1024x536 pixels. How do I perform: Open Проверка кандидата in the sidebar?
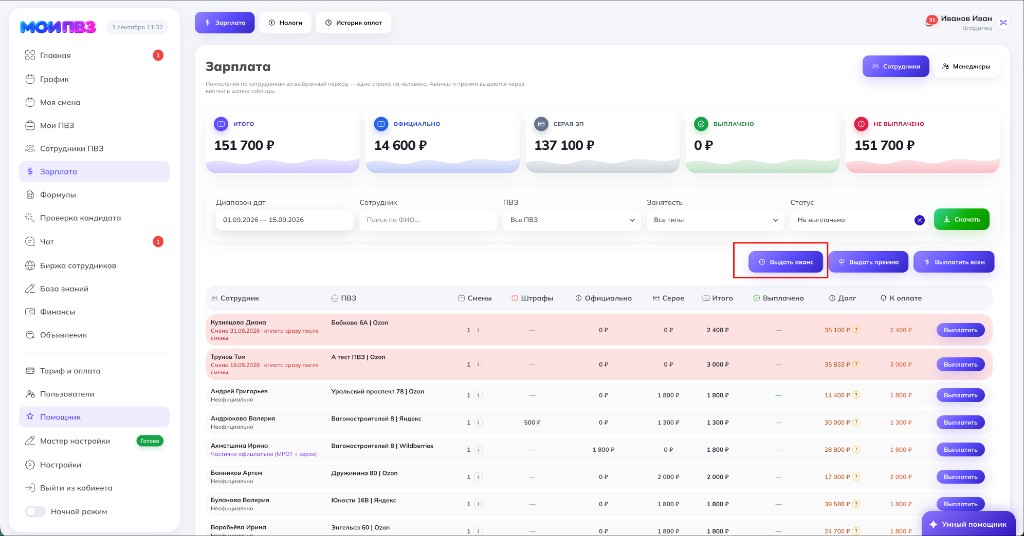pyautogui.click(x=94, y=218)
